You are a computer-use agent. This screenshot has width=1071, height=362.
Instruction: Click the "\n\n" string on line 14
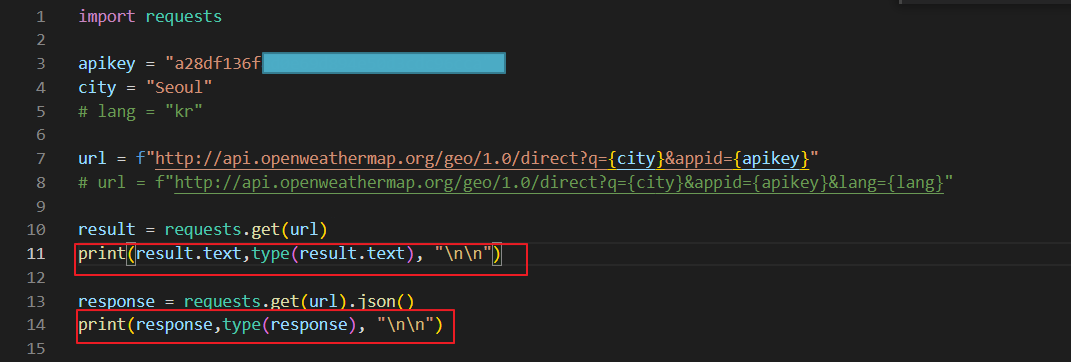tap(406, 325)
